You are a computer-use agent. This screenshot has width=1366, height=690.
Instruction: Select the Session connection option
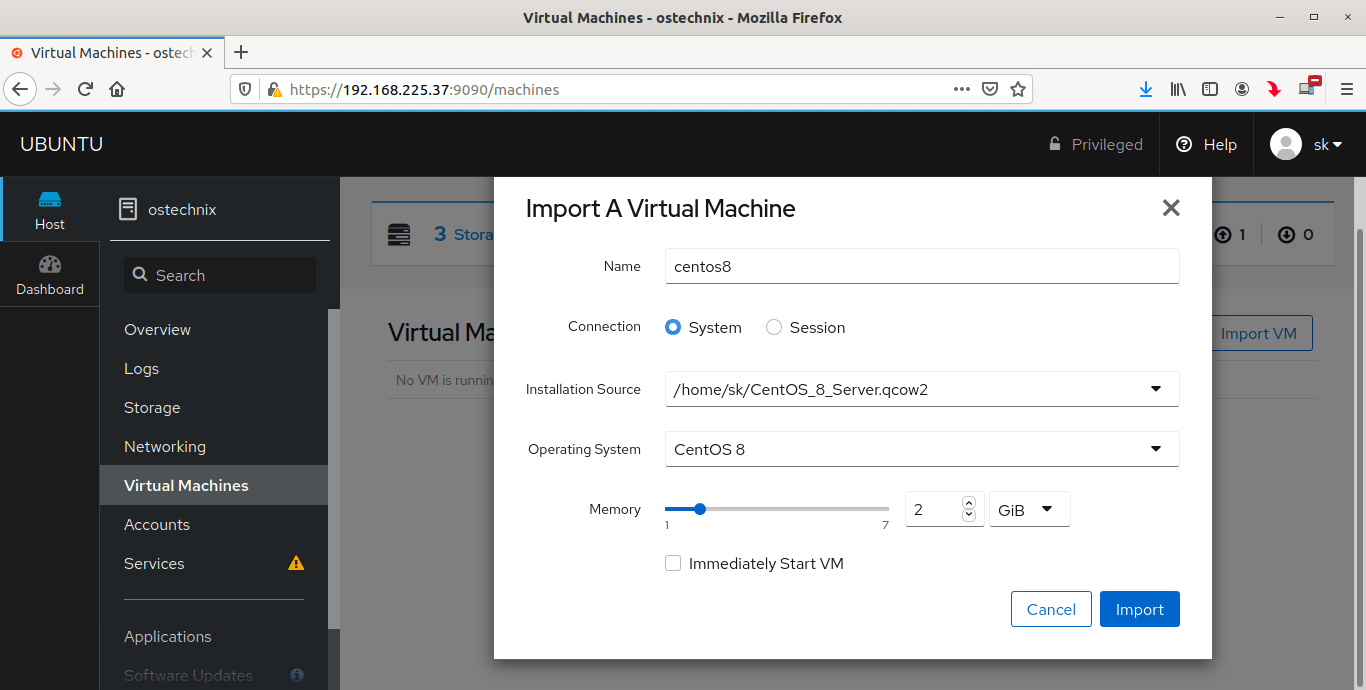tap(773, 326)
